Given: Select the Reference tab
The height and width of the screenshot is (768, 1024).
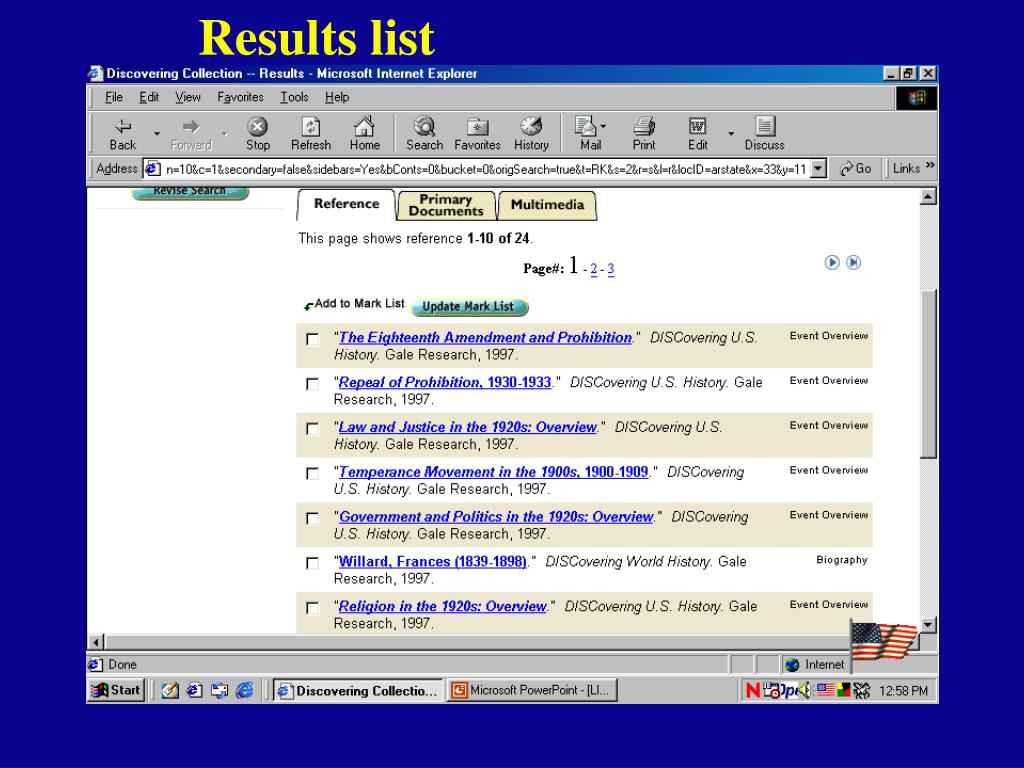Looking at the screenshot, I should (x=346, y=204).
